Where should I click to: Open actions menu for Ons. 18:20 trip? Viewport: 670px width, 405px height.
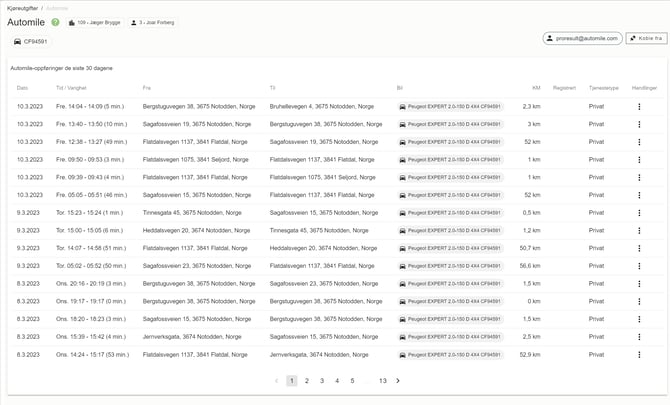click(639, 319)
